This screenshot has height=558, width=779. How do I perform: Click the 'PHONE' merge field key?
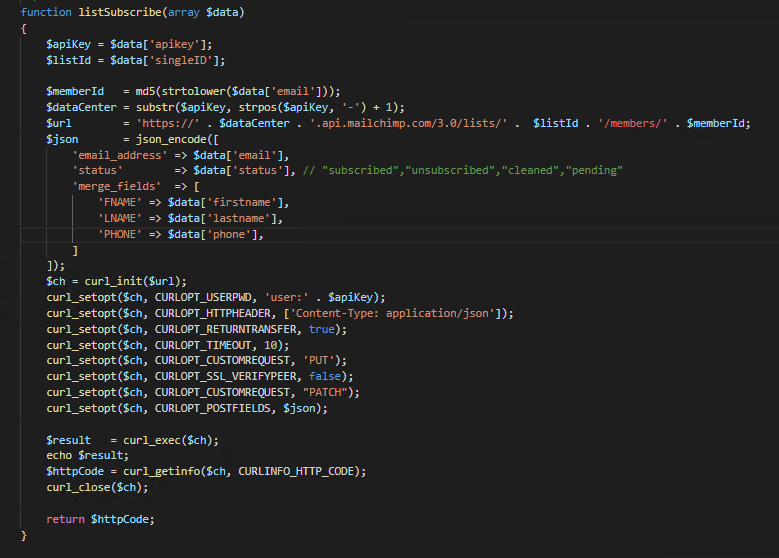point(120,235)
